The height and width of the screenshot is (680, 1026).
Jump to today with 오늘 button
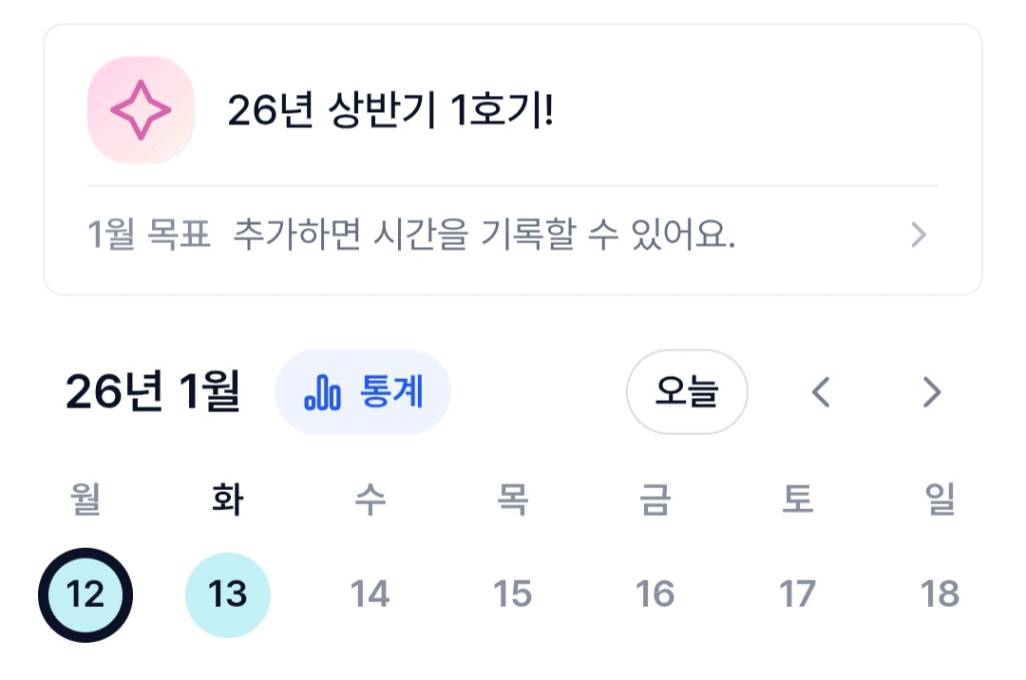(686, 392)
